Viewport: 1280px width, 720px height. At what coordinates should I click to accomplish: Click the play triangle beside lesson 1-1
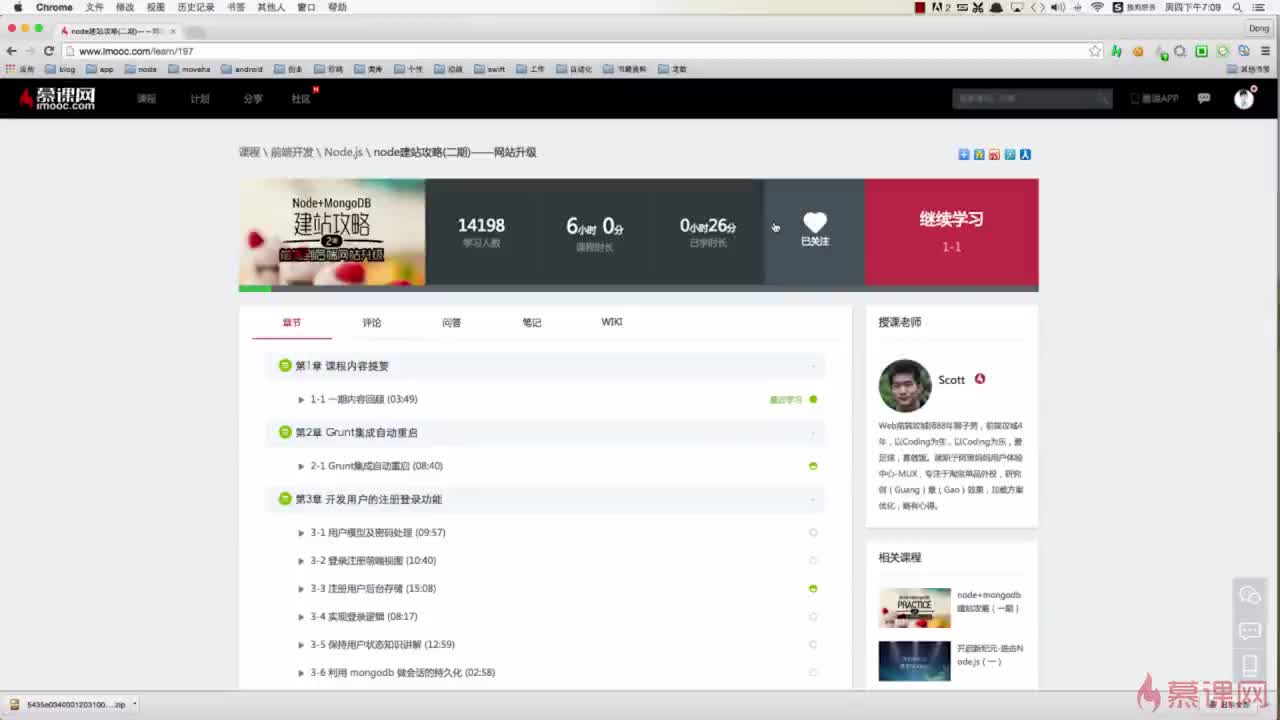point(301,400)
